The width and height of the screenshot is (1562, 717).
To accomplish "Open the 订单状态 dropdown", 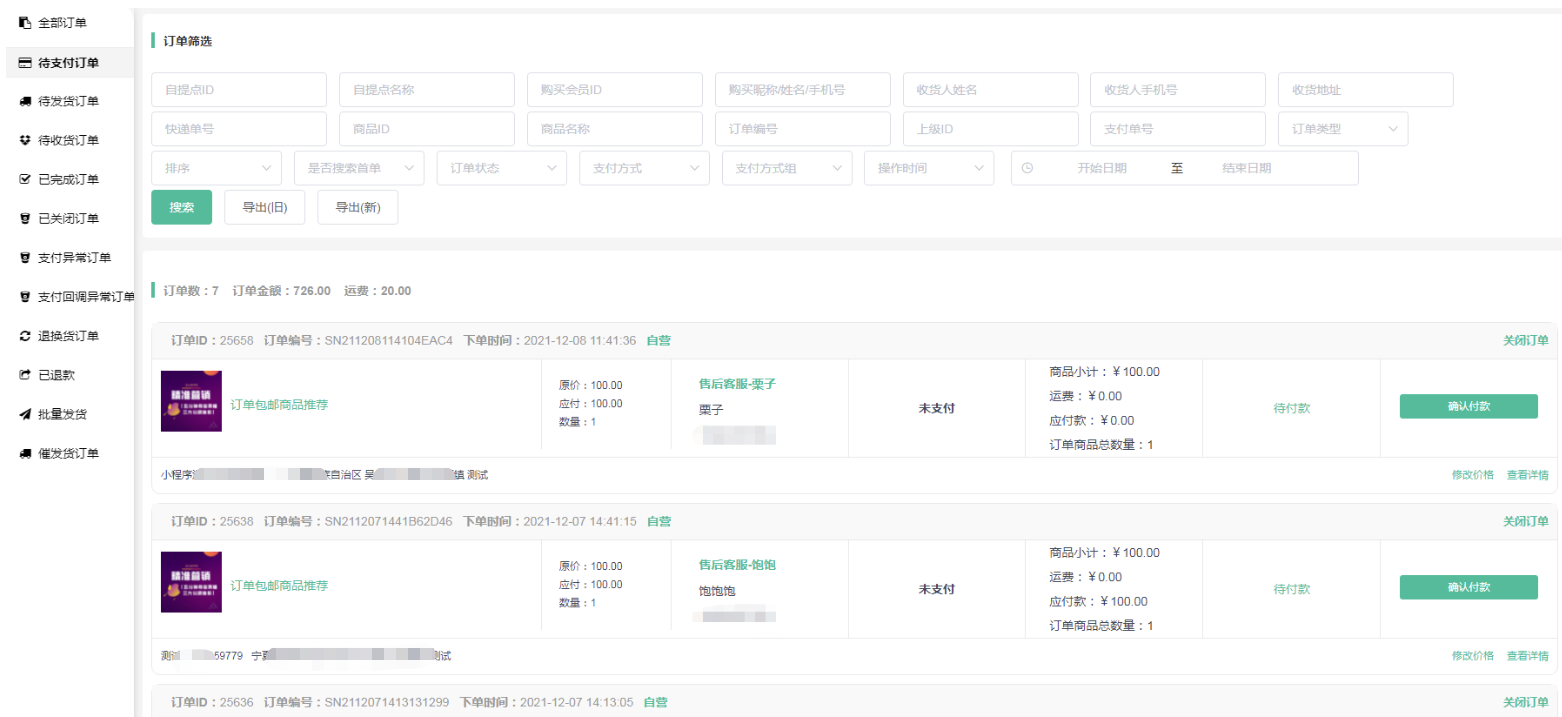I will [501, 168].
